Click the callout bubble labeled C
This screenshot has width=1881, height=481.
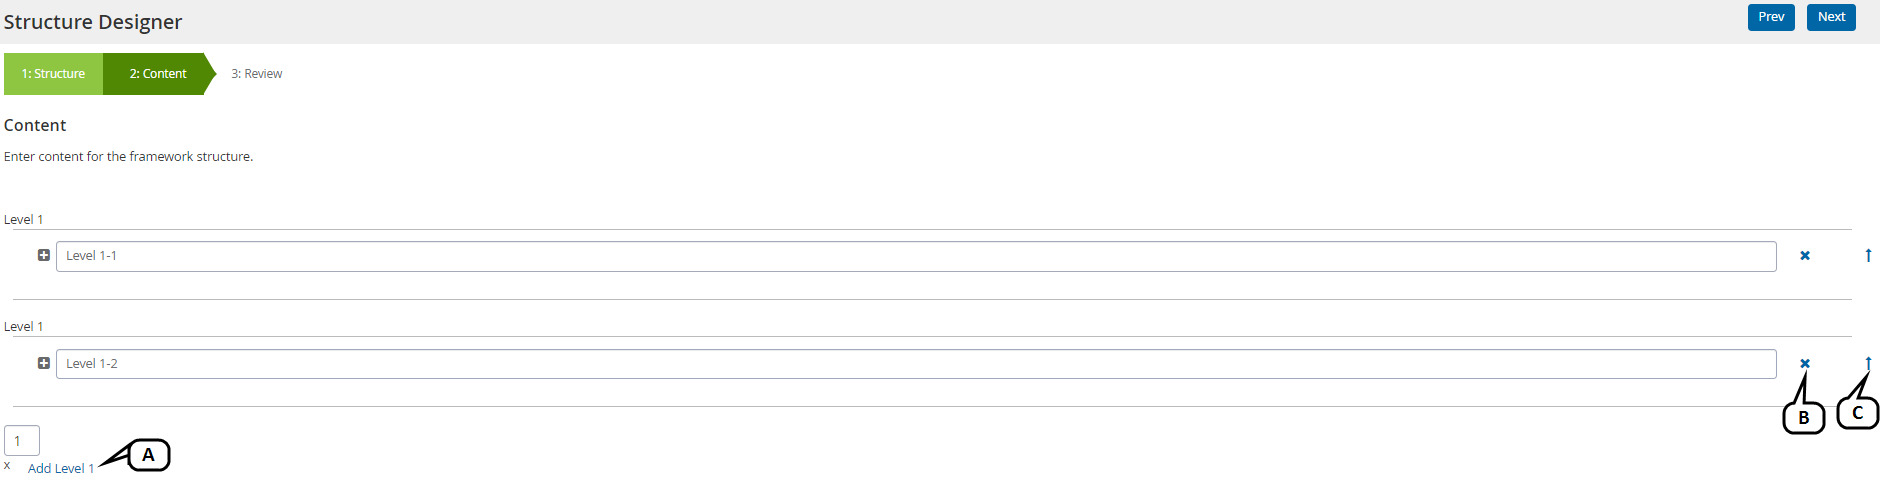[1858, 413]
